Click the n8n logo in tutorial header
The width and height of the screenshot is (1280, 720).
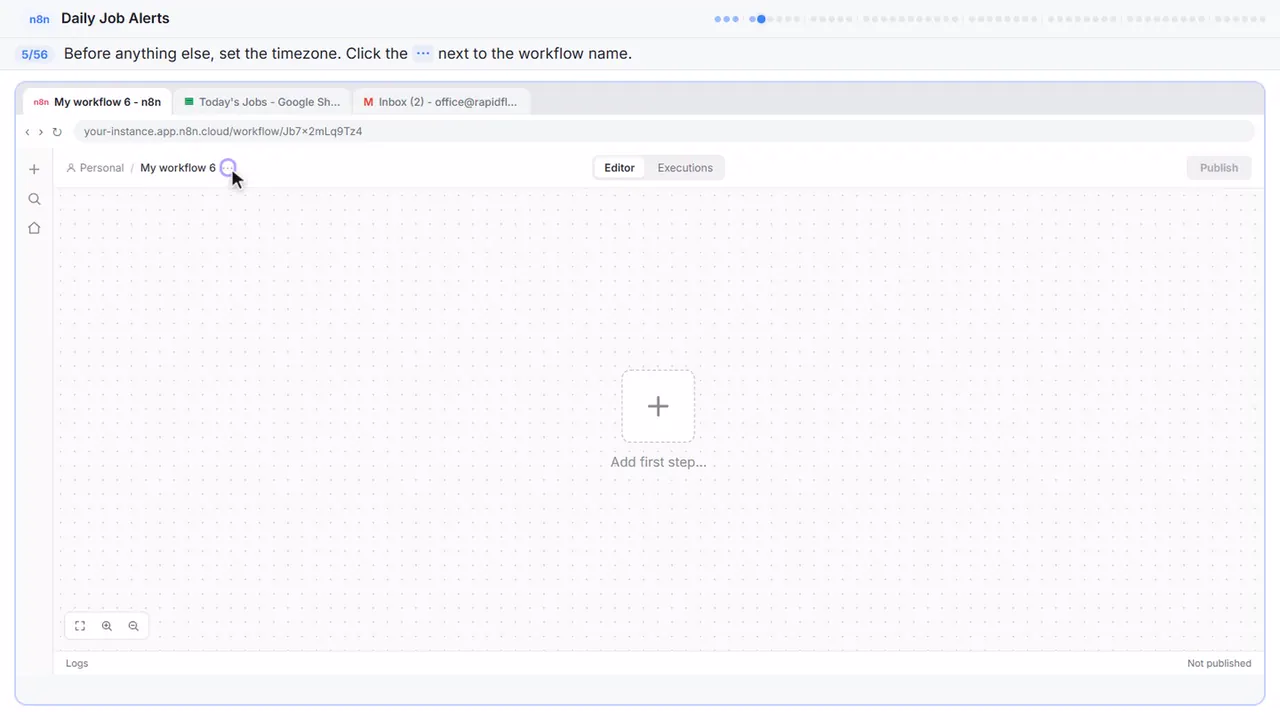pos(40,19)
